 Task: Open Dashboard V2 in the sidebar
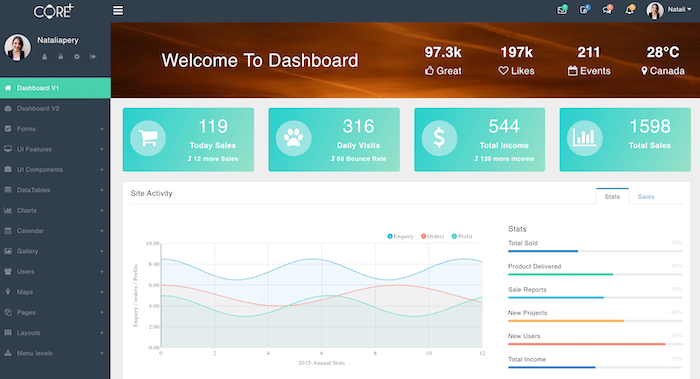tap(55, 108)
